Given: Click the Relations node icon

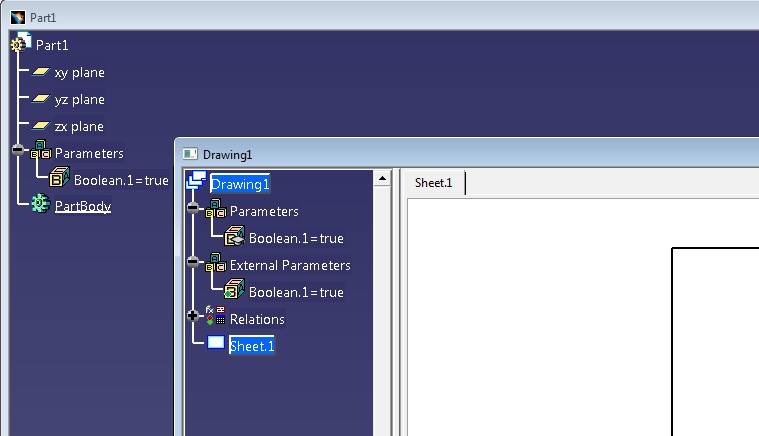Looking at the screenshot, I should point(215,315).
